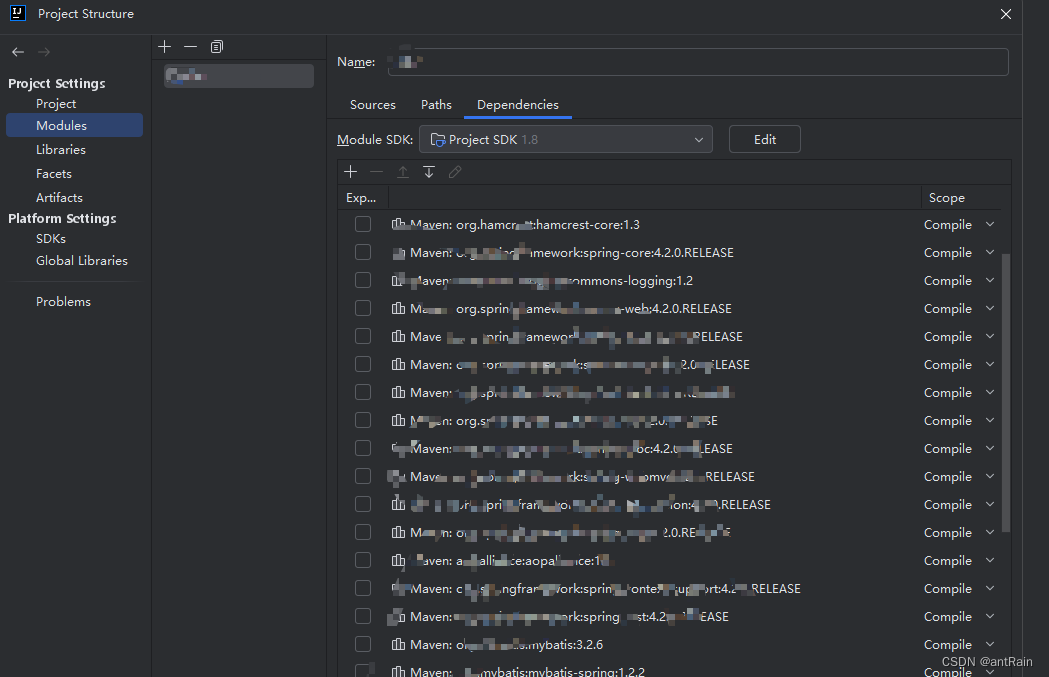Viewport: 1049px width, 677px height.
Task: Click the library icon of mybatis:3.2.6 row
Action: click(x=398, y=644)
